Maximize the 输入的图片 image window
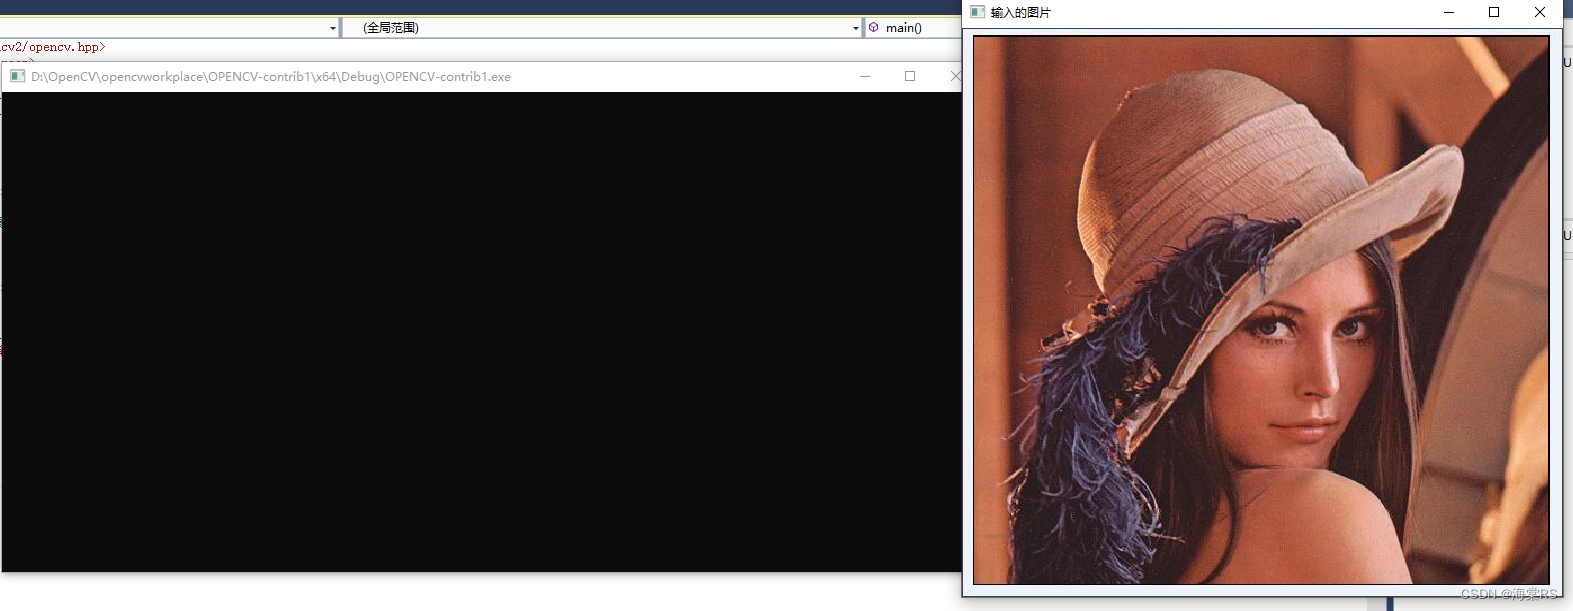This screenshot has height=611, width=1573. pos(1494,12)
